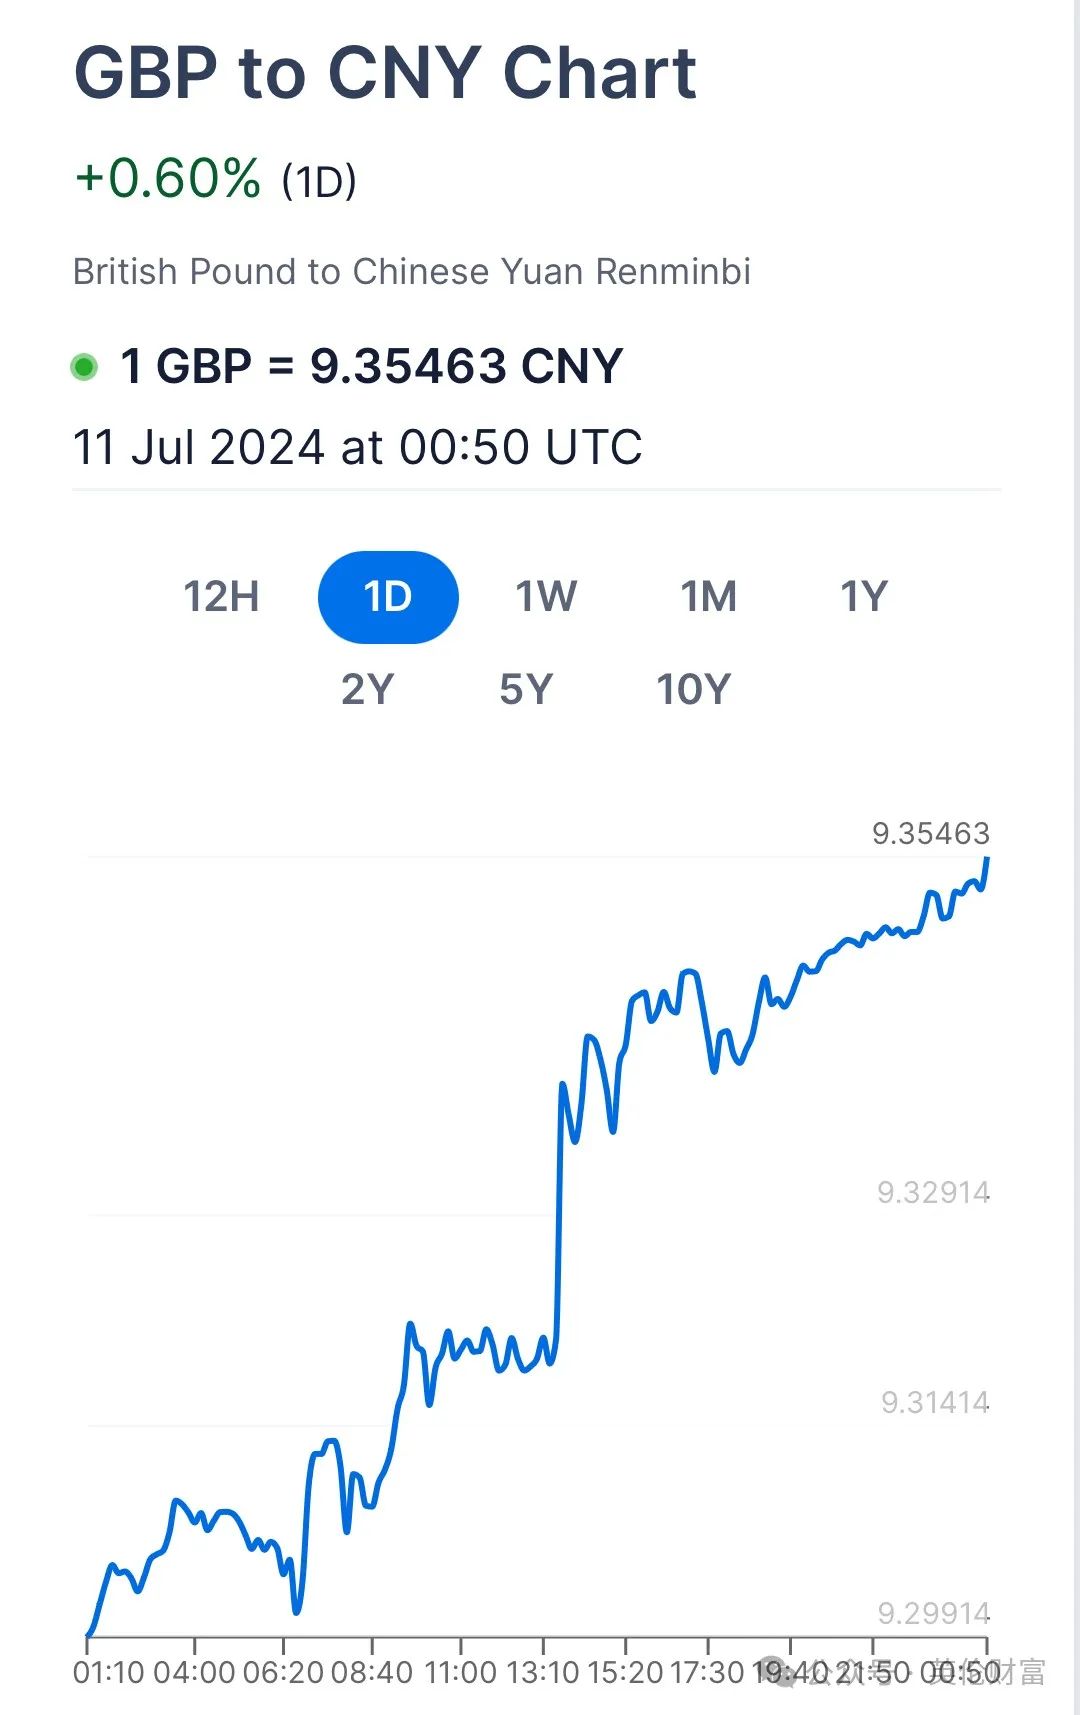
Task: Show the 2Y chart range
Action: click(x=368, y=689)
